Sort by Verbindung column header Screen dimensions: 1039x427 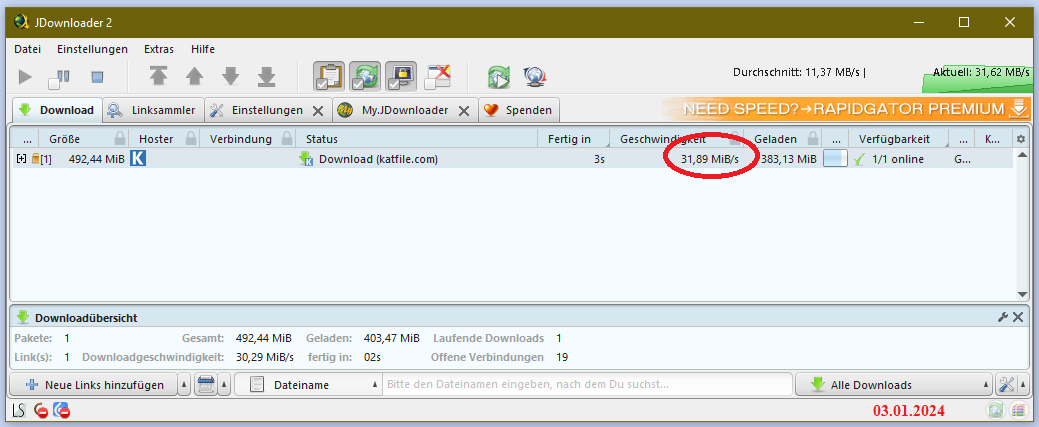point(241,139)
